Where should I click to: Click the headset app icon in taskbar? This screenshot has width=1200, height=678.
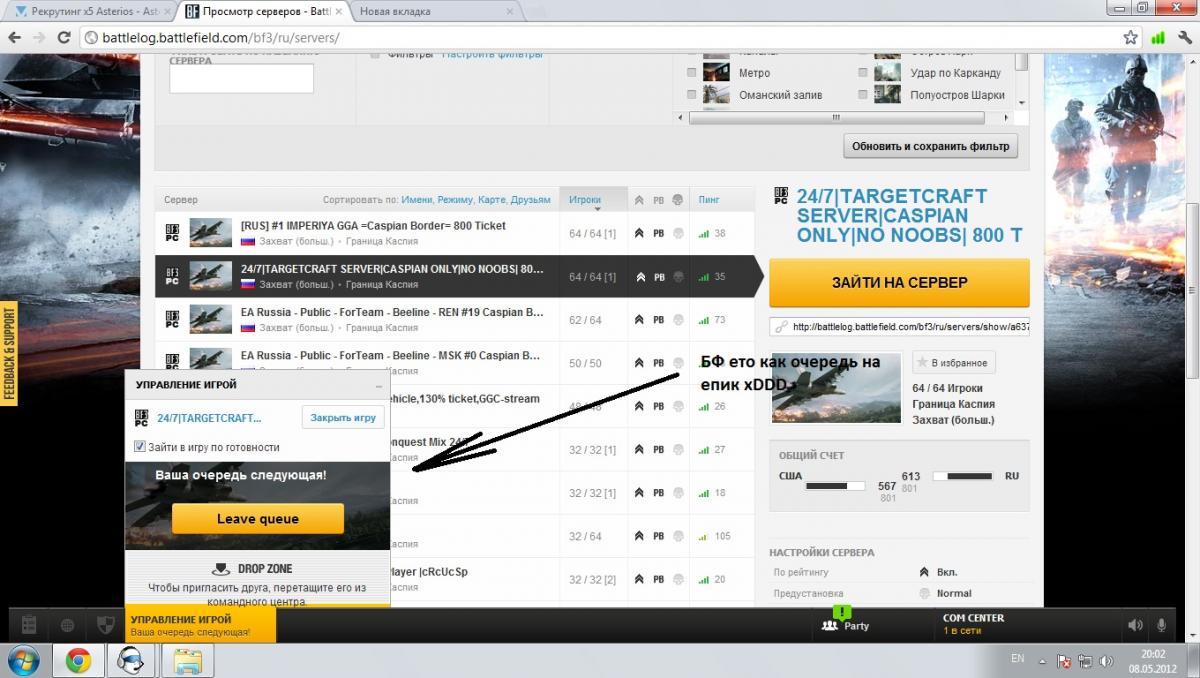pos(133,660)
